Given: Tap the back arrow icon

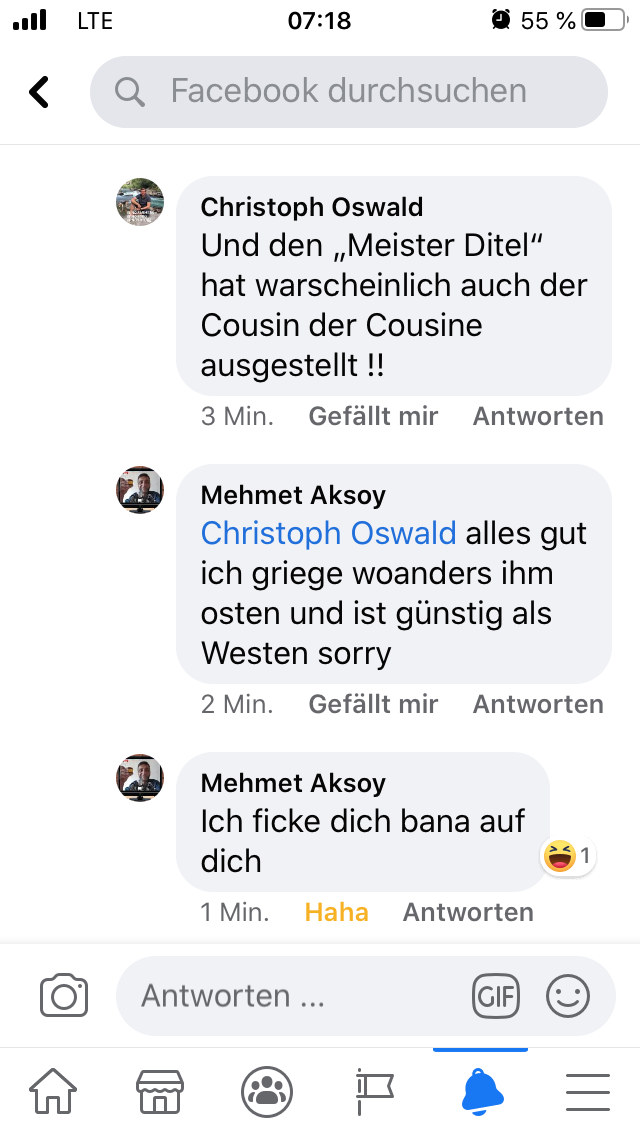Looking at the screenshot, I should coord(39,92).
